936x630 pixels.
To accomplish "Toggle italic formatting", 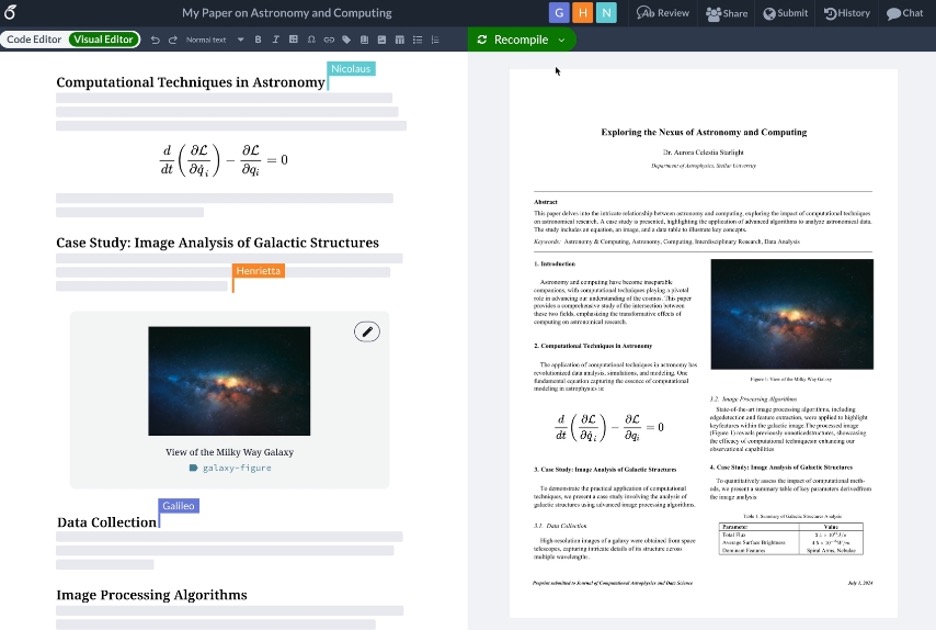I will pyautogui.click(x=276, y=40).
